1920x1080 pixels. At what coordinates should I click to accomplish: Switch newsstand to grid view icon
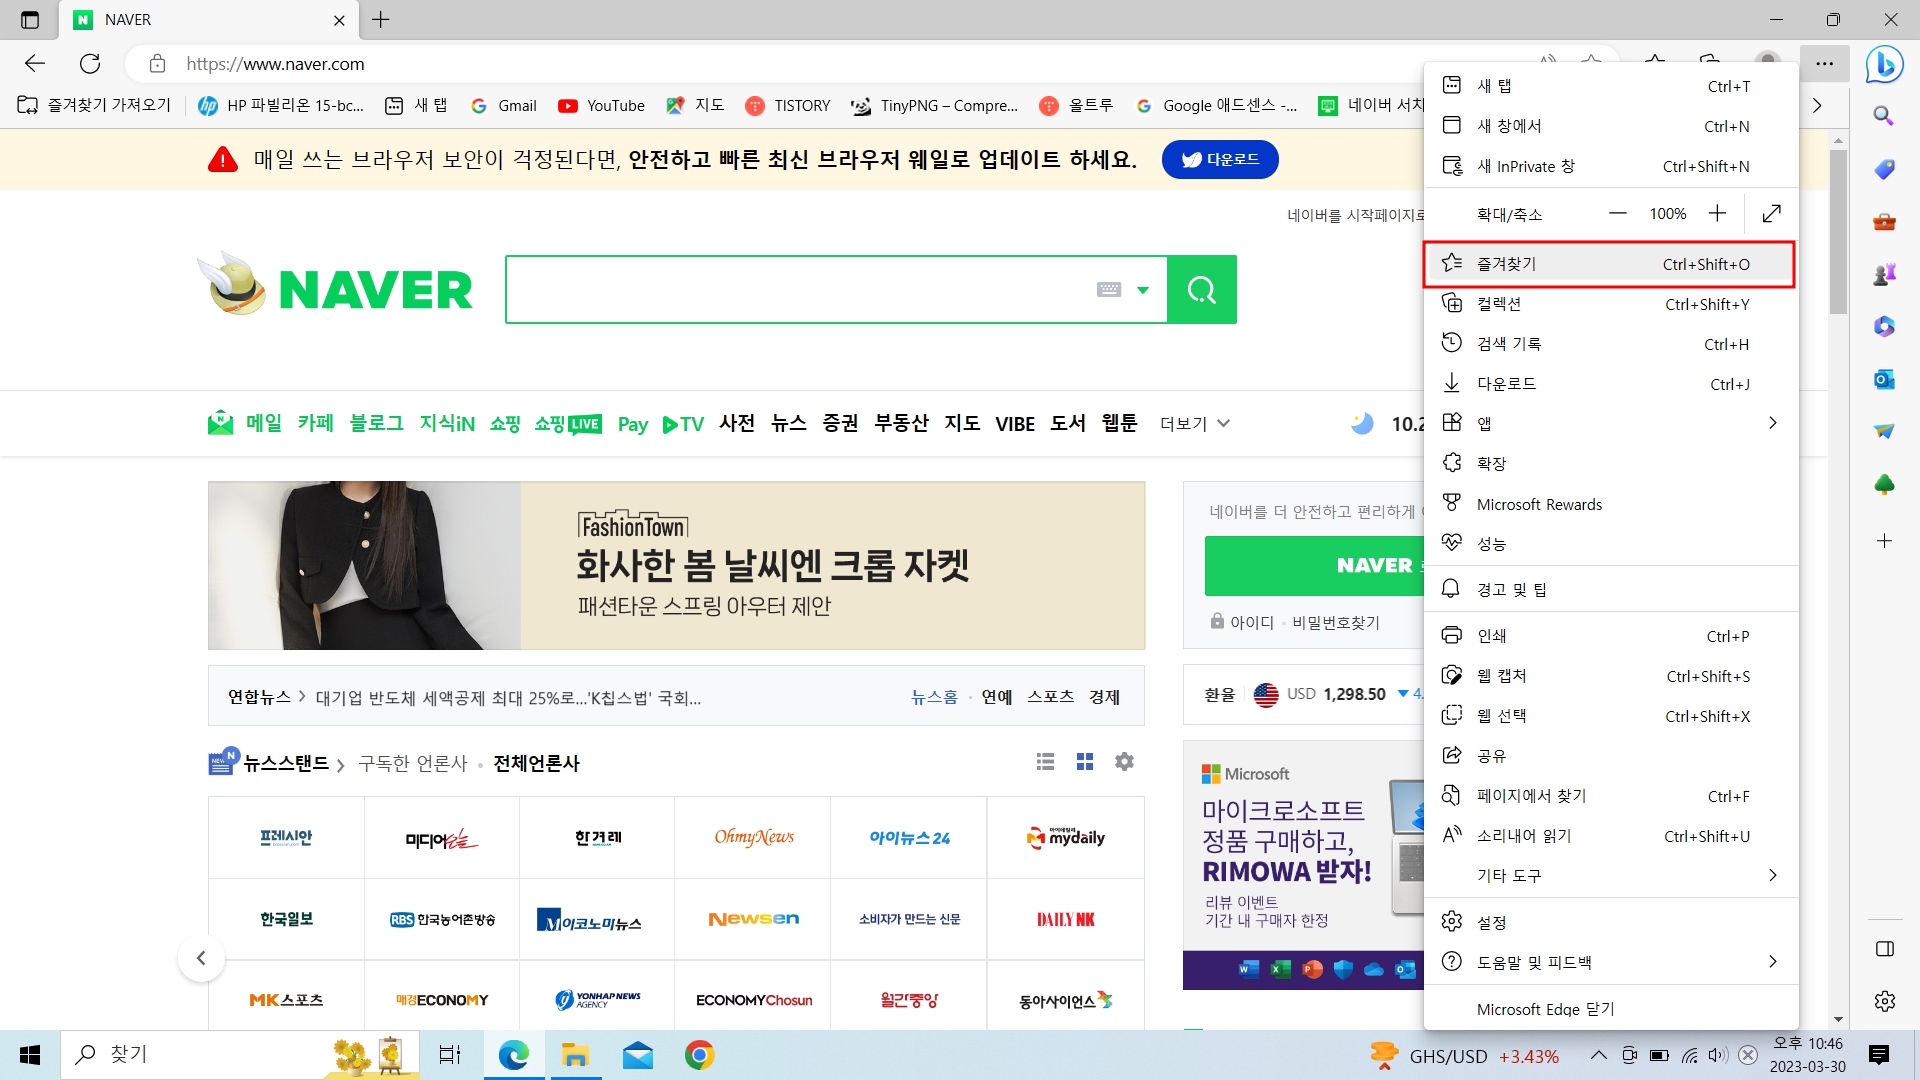click(1084, 762)
